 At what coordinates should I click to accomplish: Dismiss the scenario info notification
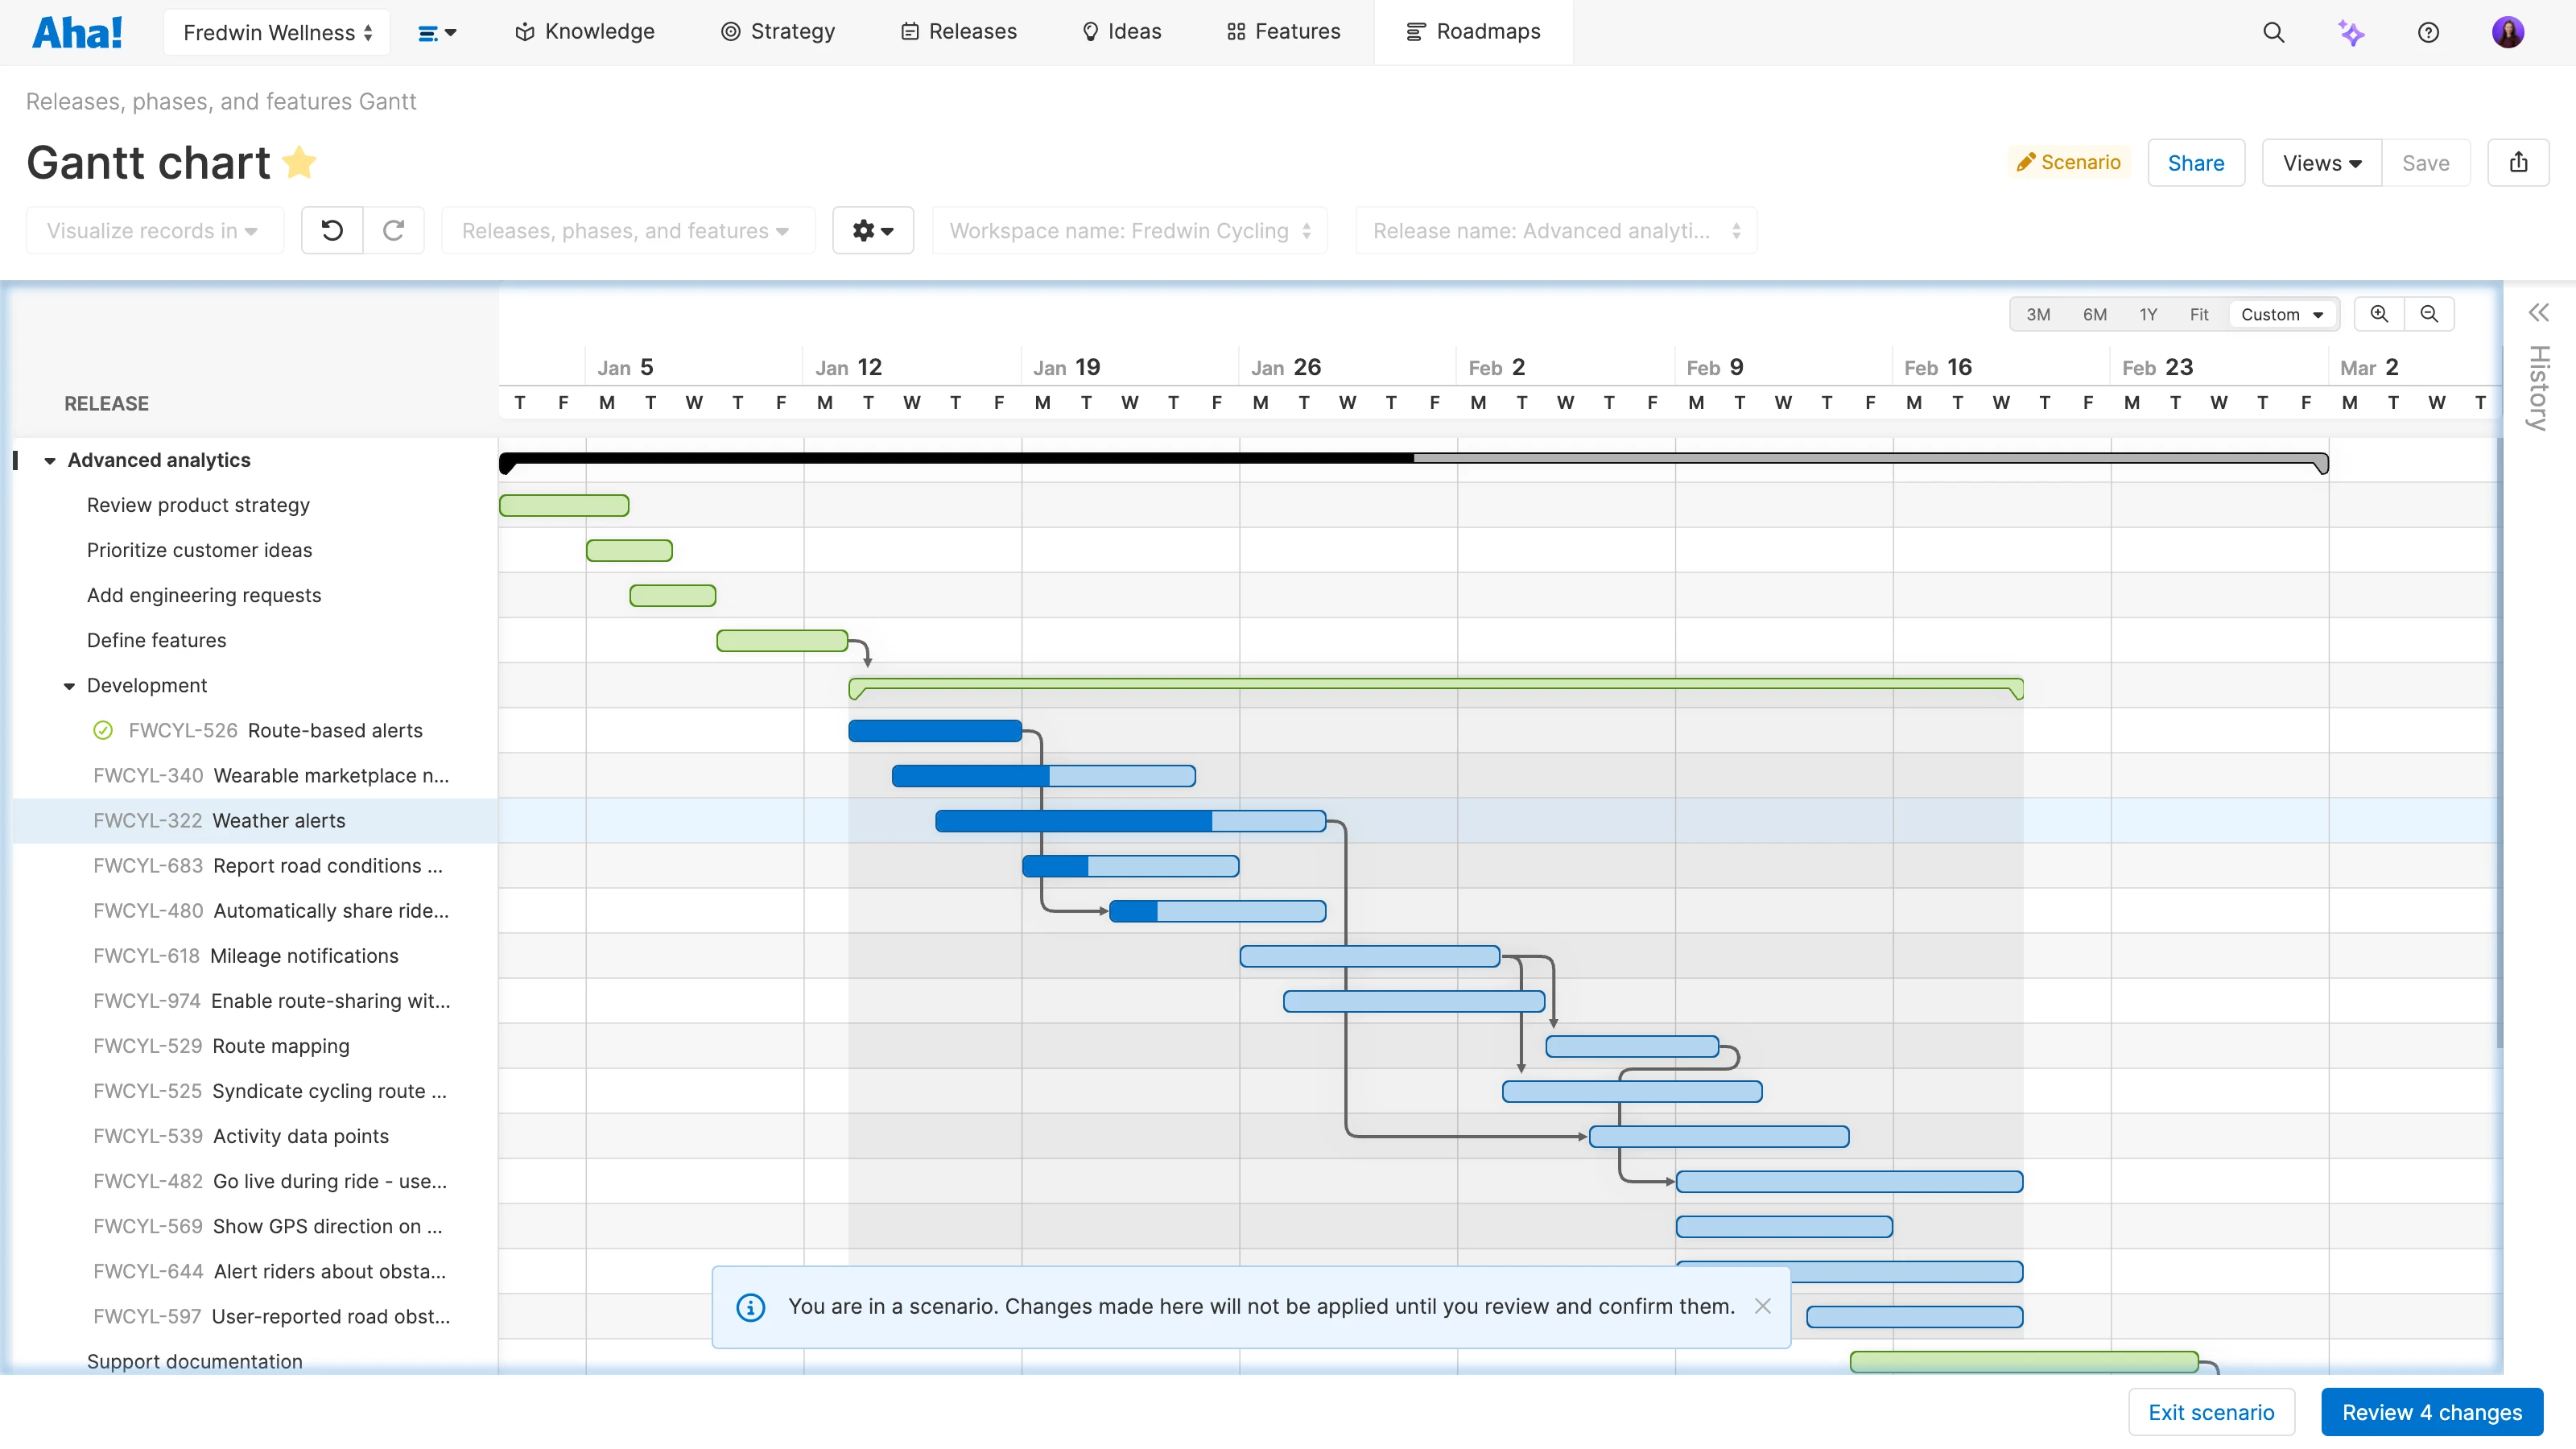pyautogui.click(x=1762, y=1306)
